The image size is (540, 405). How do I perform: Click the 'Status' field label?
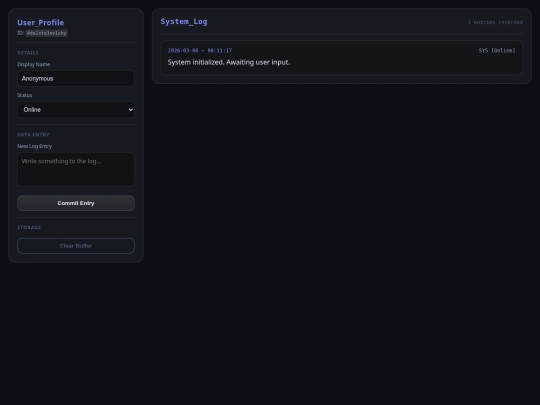[x=24, y=95]
